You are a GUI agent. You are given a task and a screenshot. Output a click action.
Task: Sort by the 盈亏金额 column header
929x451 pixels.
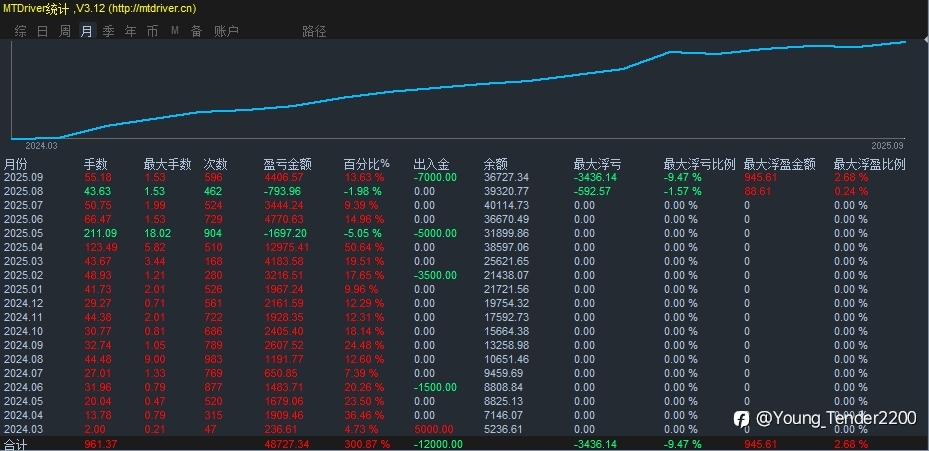point(287,164)
